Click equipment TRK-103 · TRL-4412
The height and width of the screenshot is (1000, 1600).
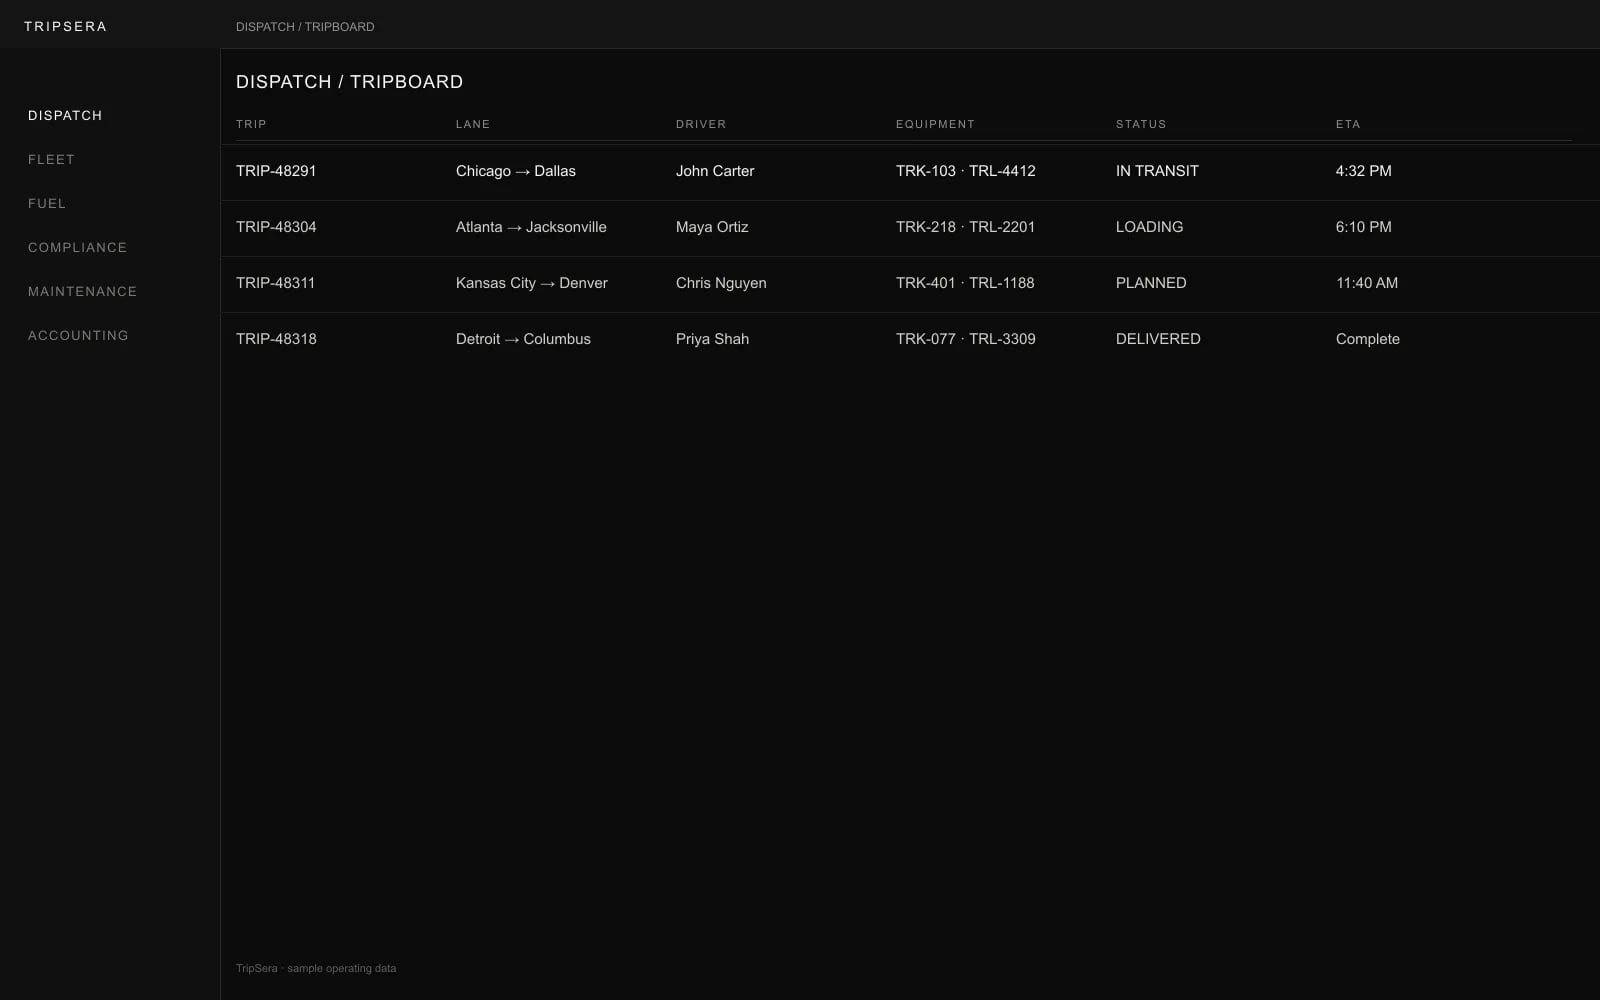pos(966,171)
